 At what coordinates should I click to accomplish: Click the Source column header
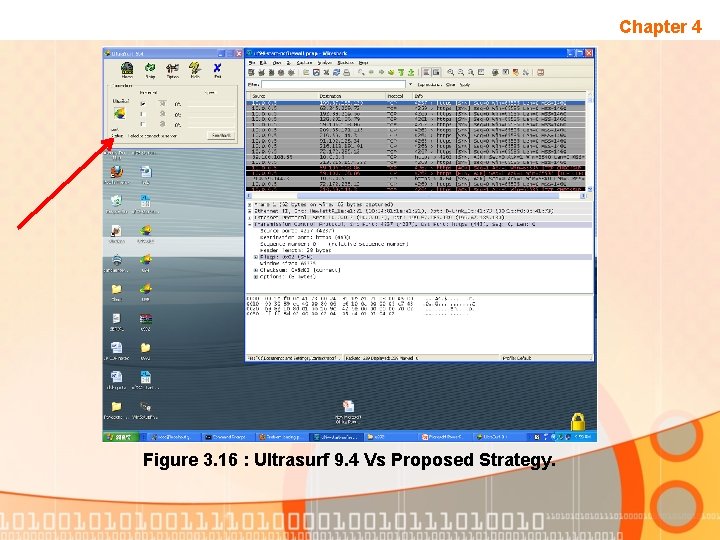click(x=283, y=96)
